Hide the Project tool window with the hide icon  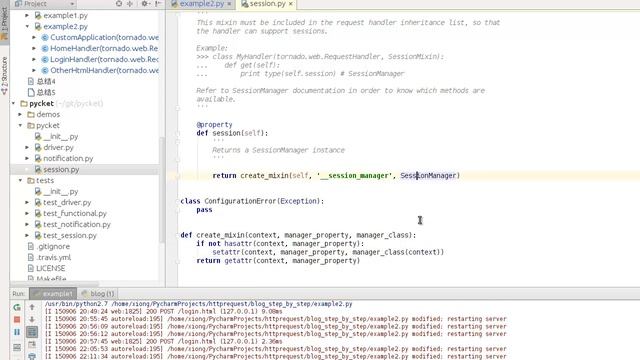pos(158,4)
